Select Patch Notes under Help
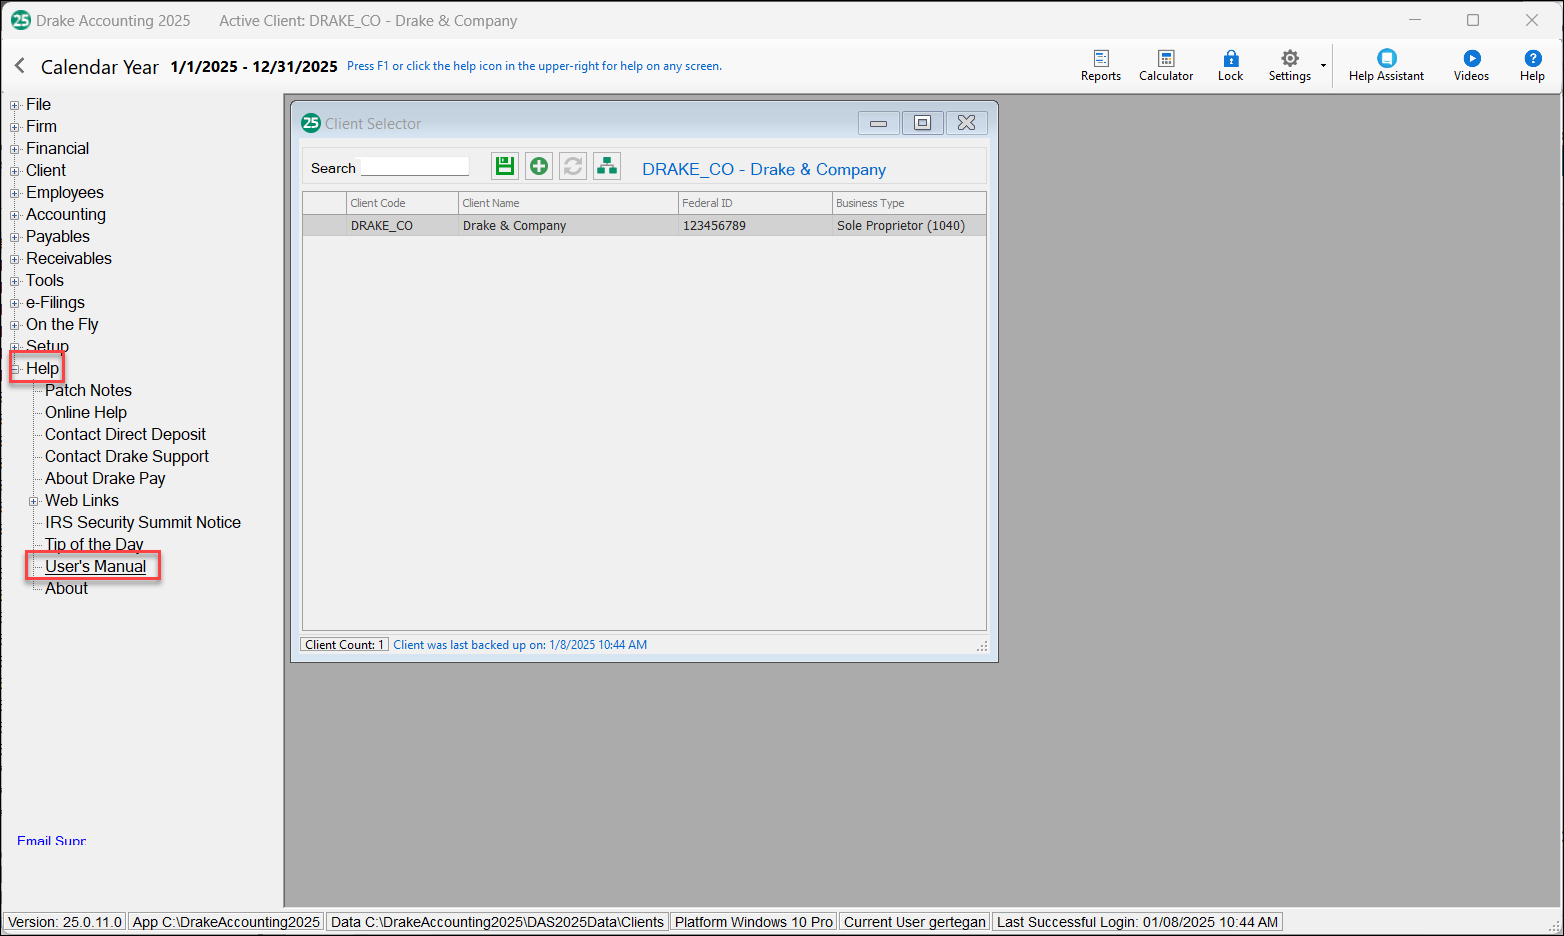The image size is (1564, 936). click(x=87, y=390)
